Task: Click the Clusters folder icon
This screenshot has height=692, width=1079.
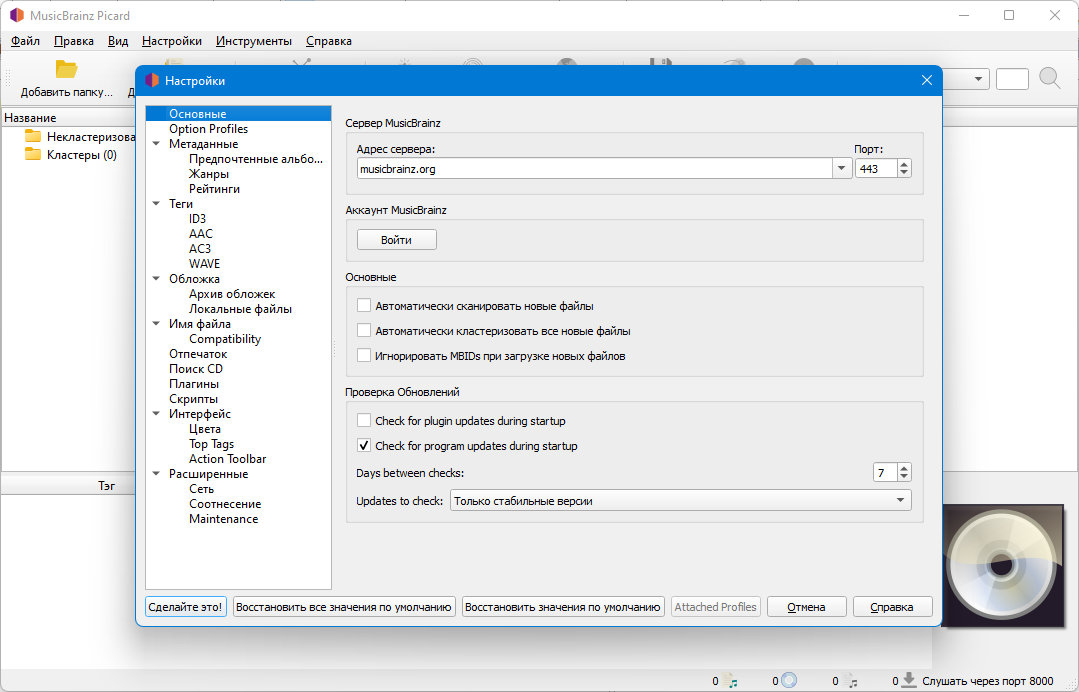Action: (x=32, y=154)
